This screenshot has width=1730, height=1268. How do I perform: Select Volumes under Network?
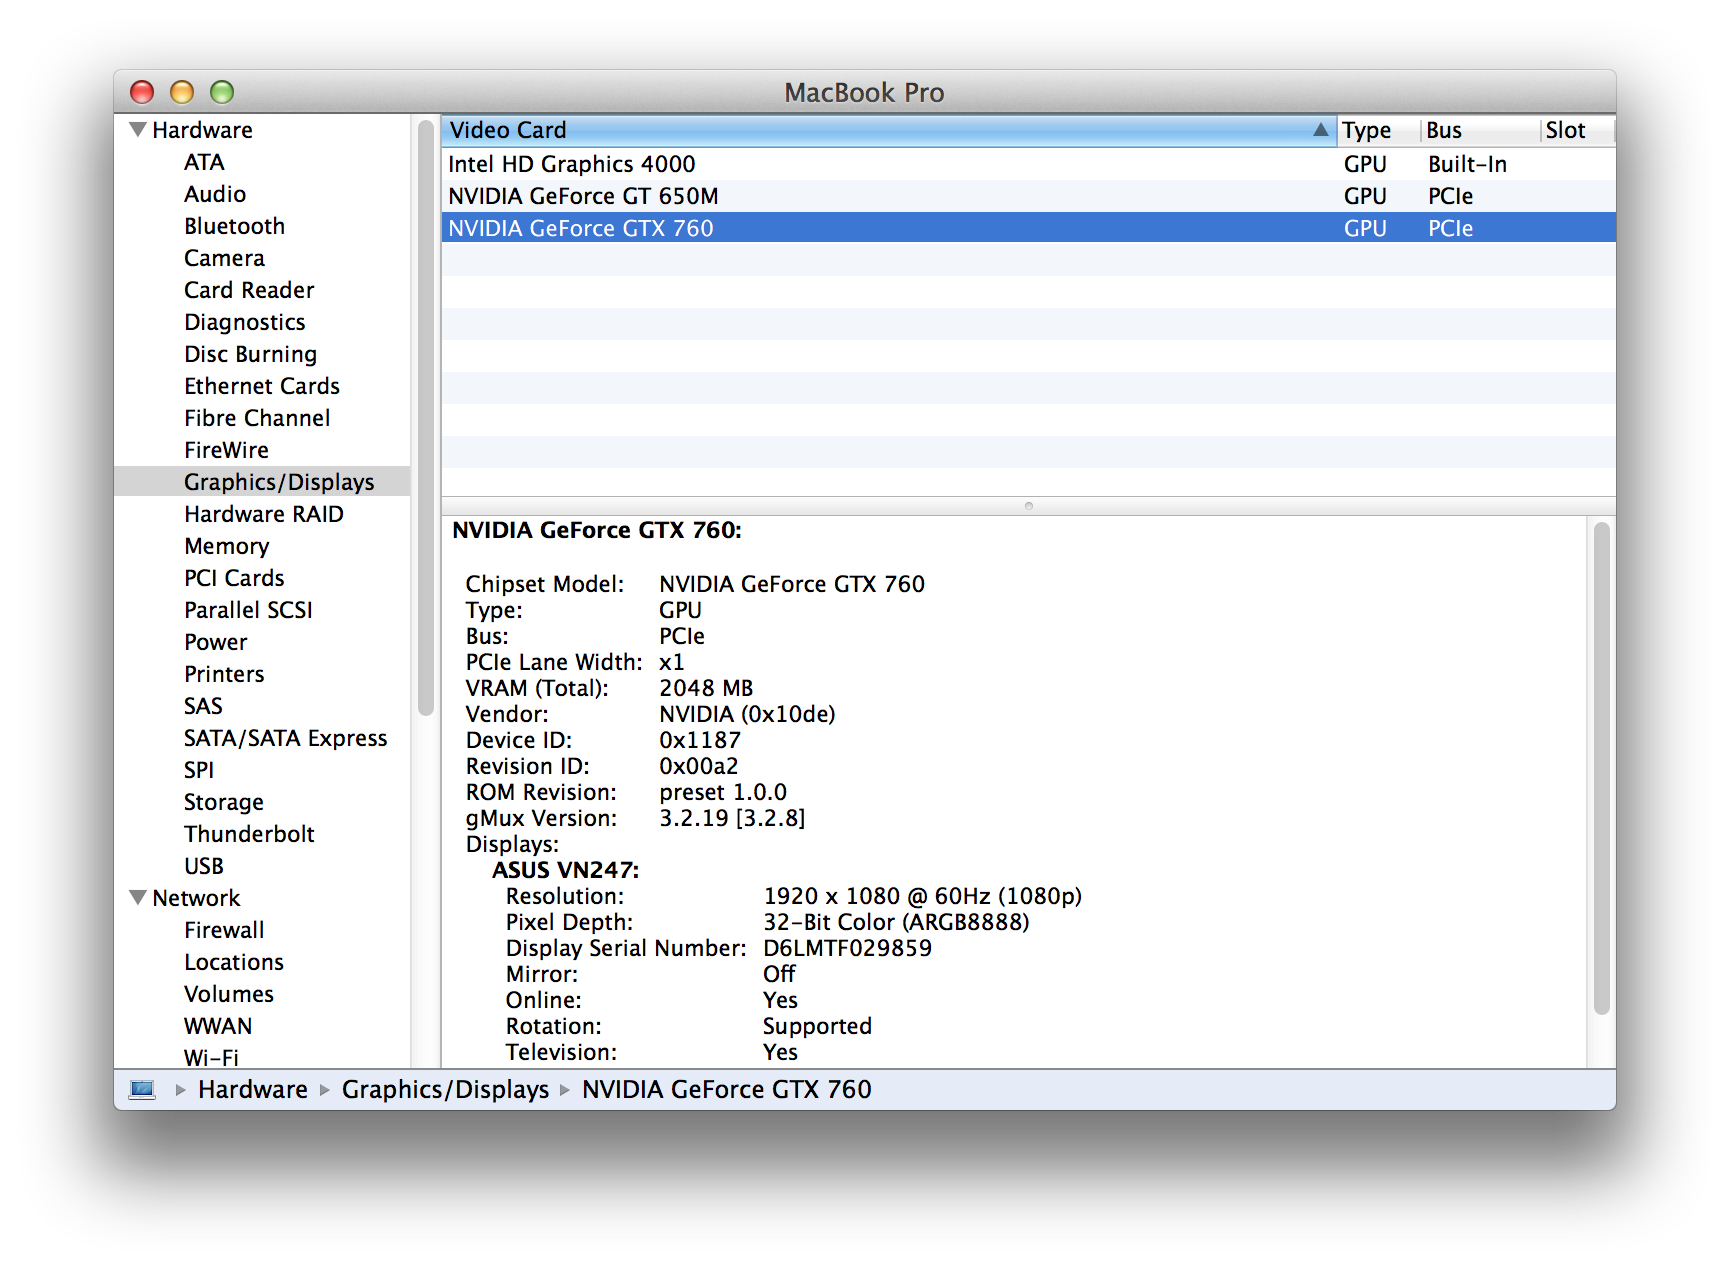pos(229,994)
